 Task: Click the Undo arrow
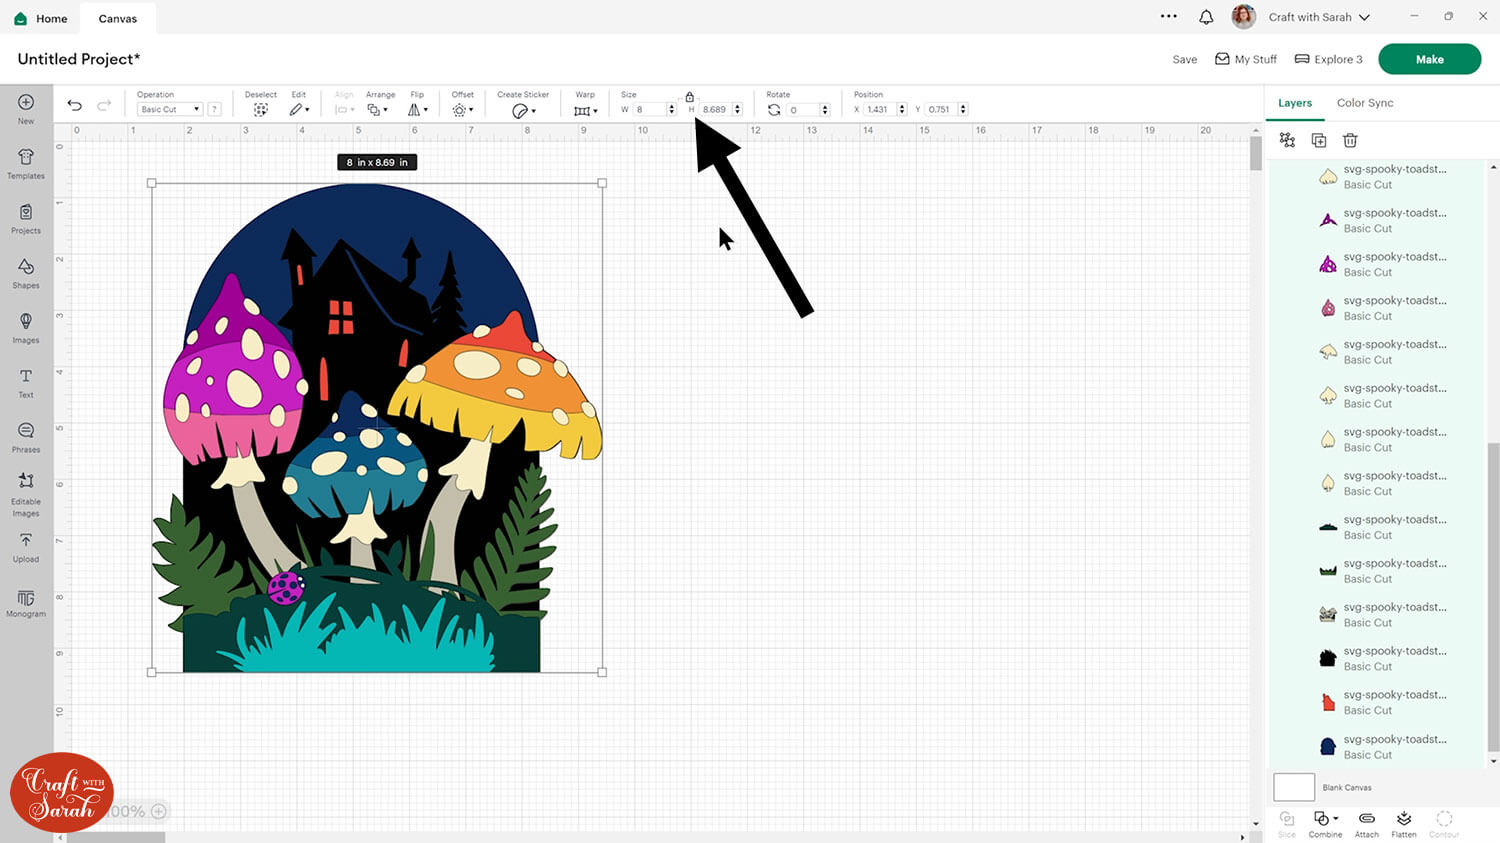[74, 105]
